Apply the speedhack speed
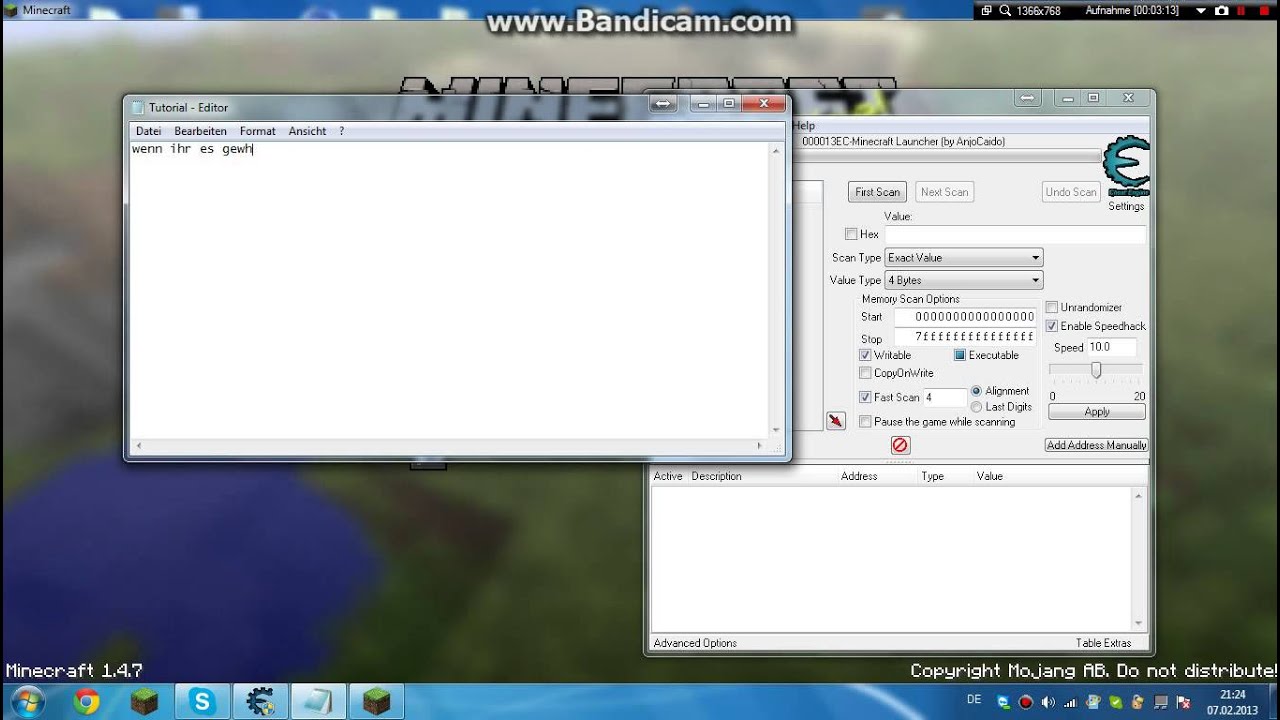Screen dimensions: 1280x720 pyautogui.click(x=1097, y=412)
